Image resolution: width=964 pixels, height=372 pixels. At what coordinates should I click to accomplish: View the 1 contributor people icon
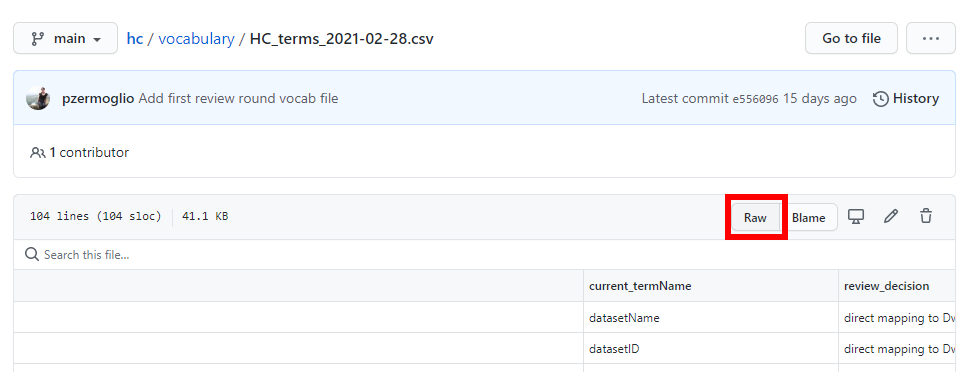pyautogui.click(x=38, y=152)
